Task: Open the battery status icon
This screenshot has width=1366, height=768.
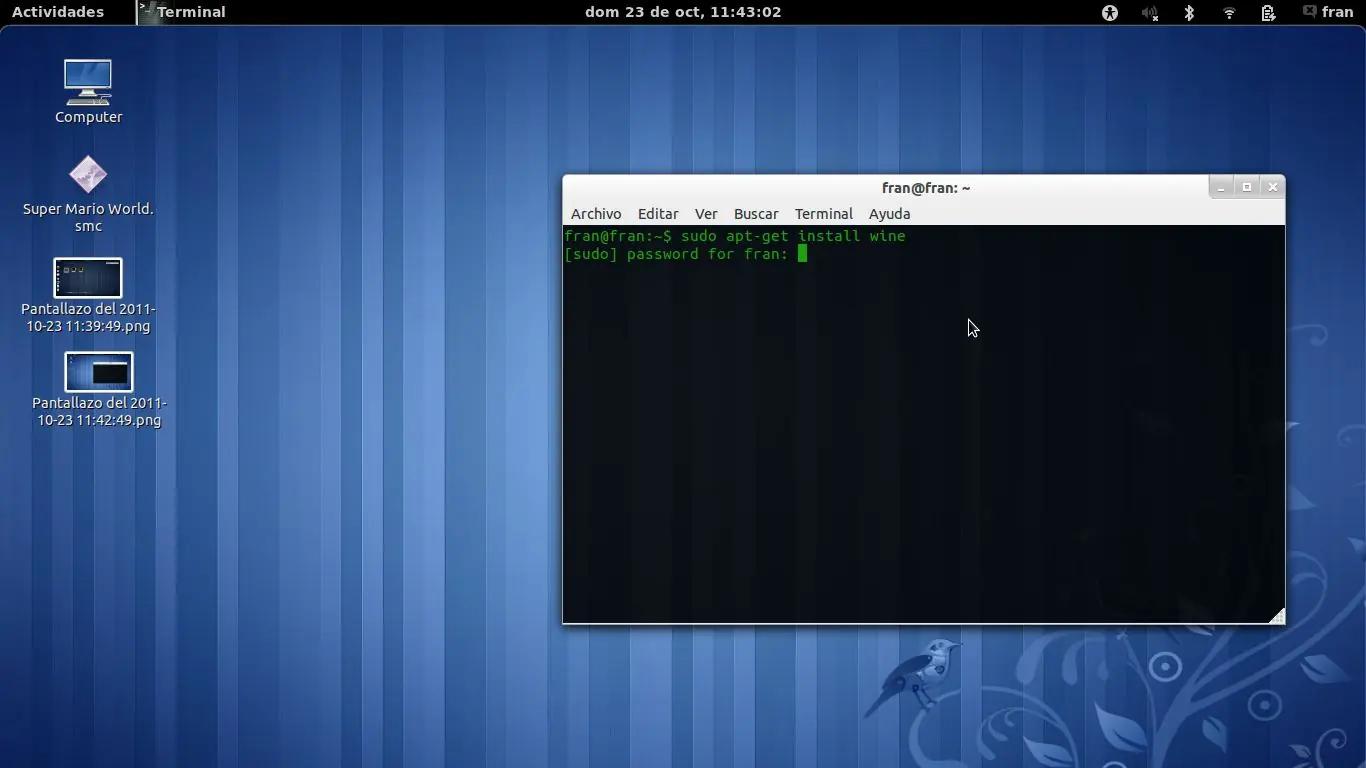Action: [x=1268, y=13]
